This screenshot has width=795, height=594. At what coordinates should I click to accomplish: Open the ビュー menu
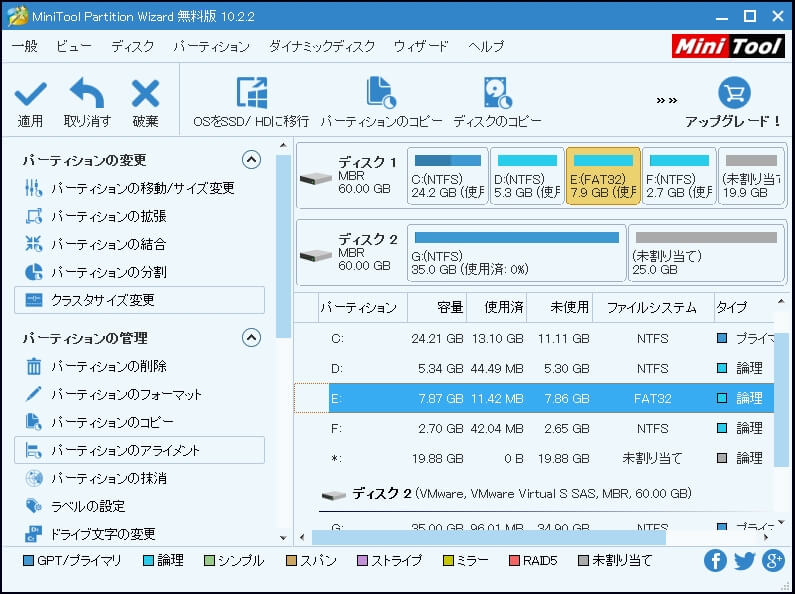tap(74, 46)
